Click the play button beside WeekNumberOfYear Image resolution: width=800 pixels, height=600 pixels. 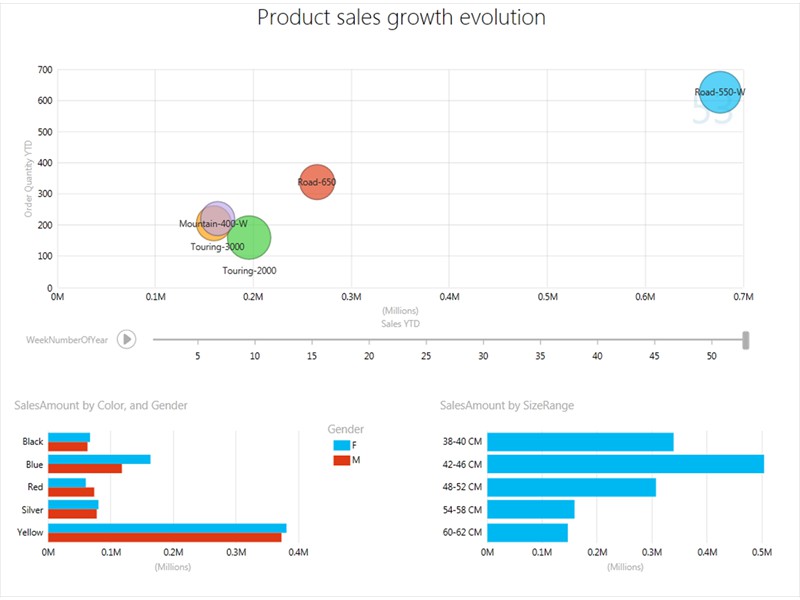(x=127, y=339)
